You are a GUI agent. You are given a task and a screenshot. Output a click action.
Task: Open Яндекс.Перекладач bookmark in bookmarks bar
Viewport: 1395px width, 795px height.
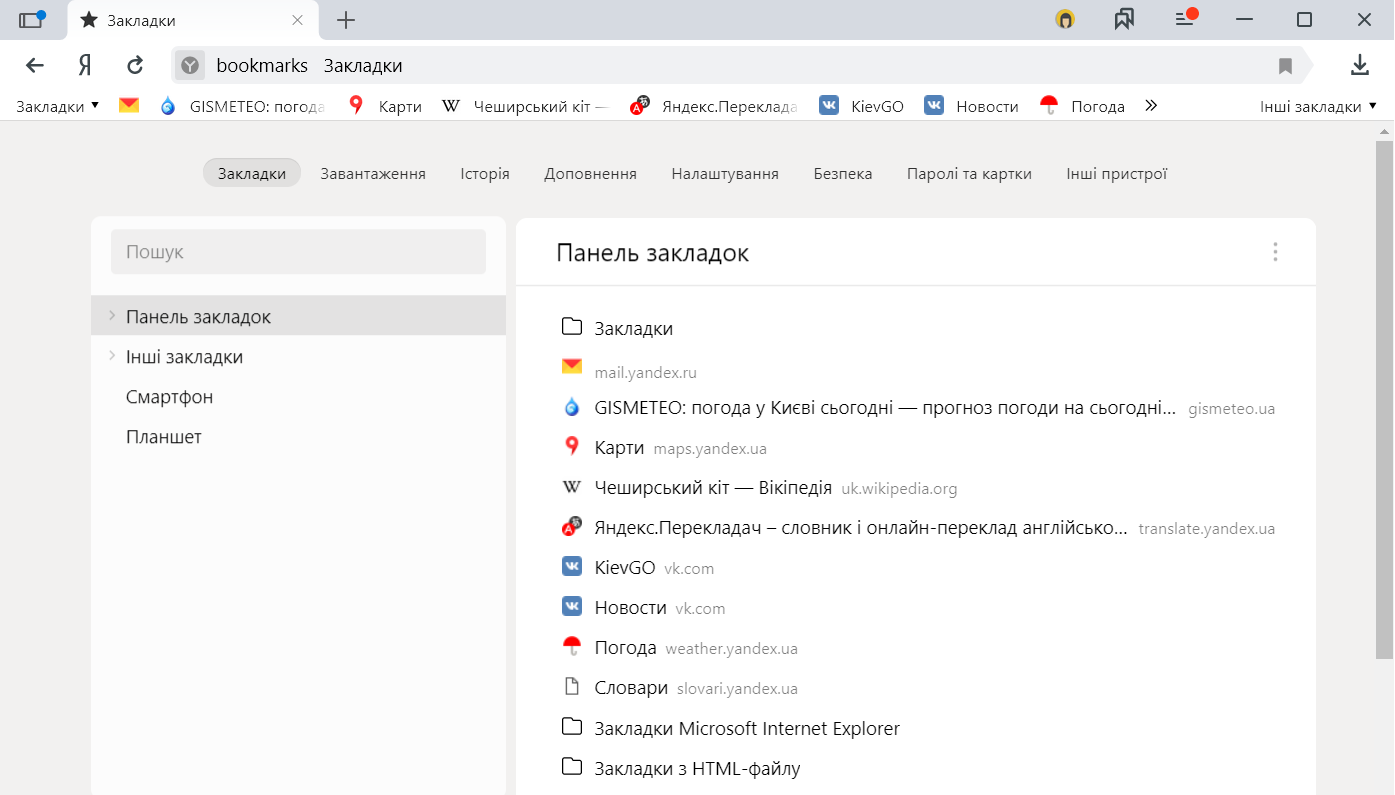[x=714, y=106]
